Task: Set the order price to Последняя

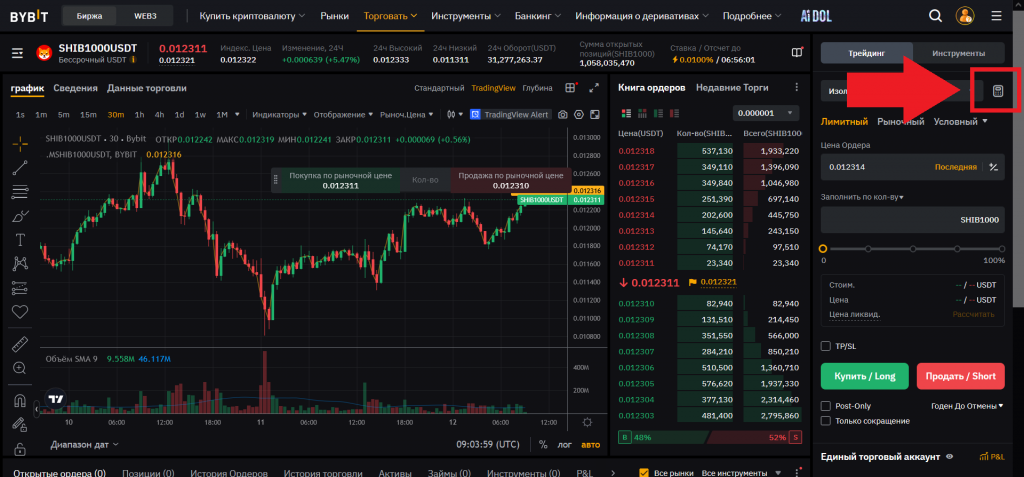Action: click(955, 167)
